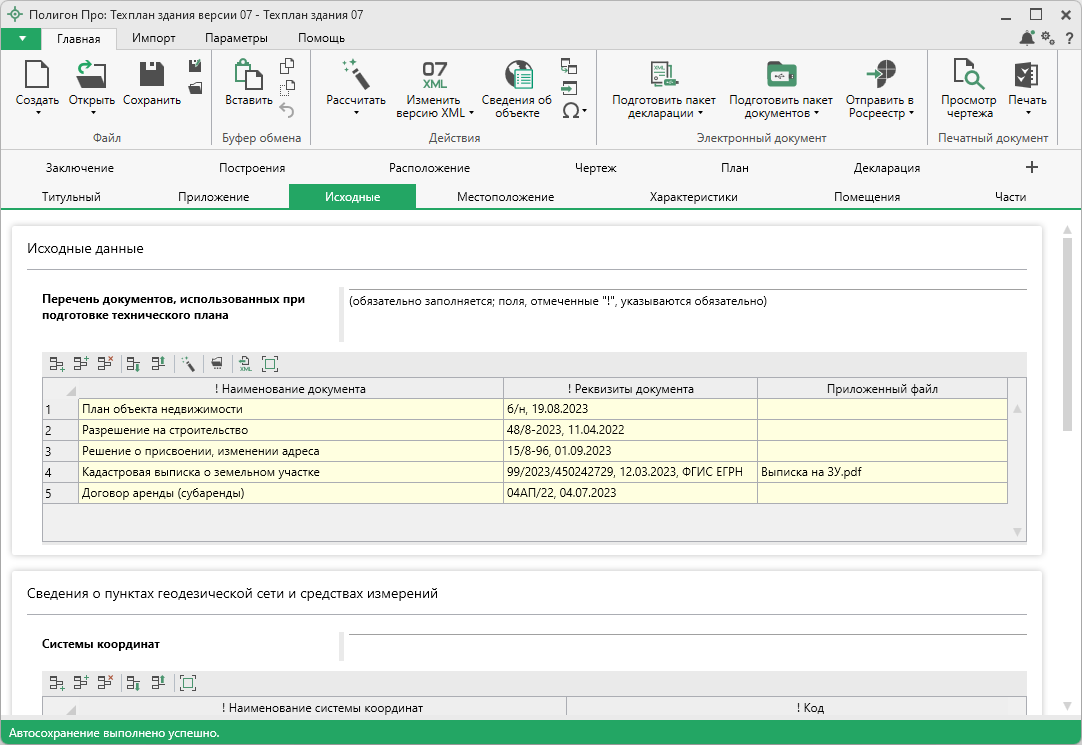Click the Paste (Вставить) clipboard icon
The height and width of the screenshot is (745, 1082).
click(248, 75)
